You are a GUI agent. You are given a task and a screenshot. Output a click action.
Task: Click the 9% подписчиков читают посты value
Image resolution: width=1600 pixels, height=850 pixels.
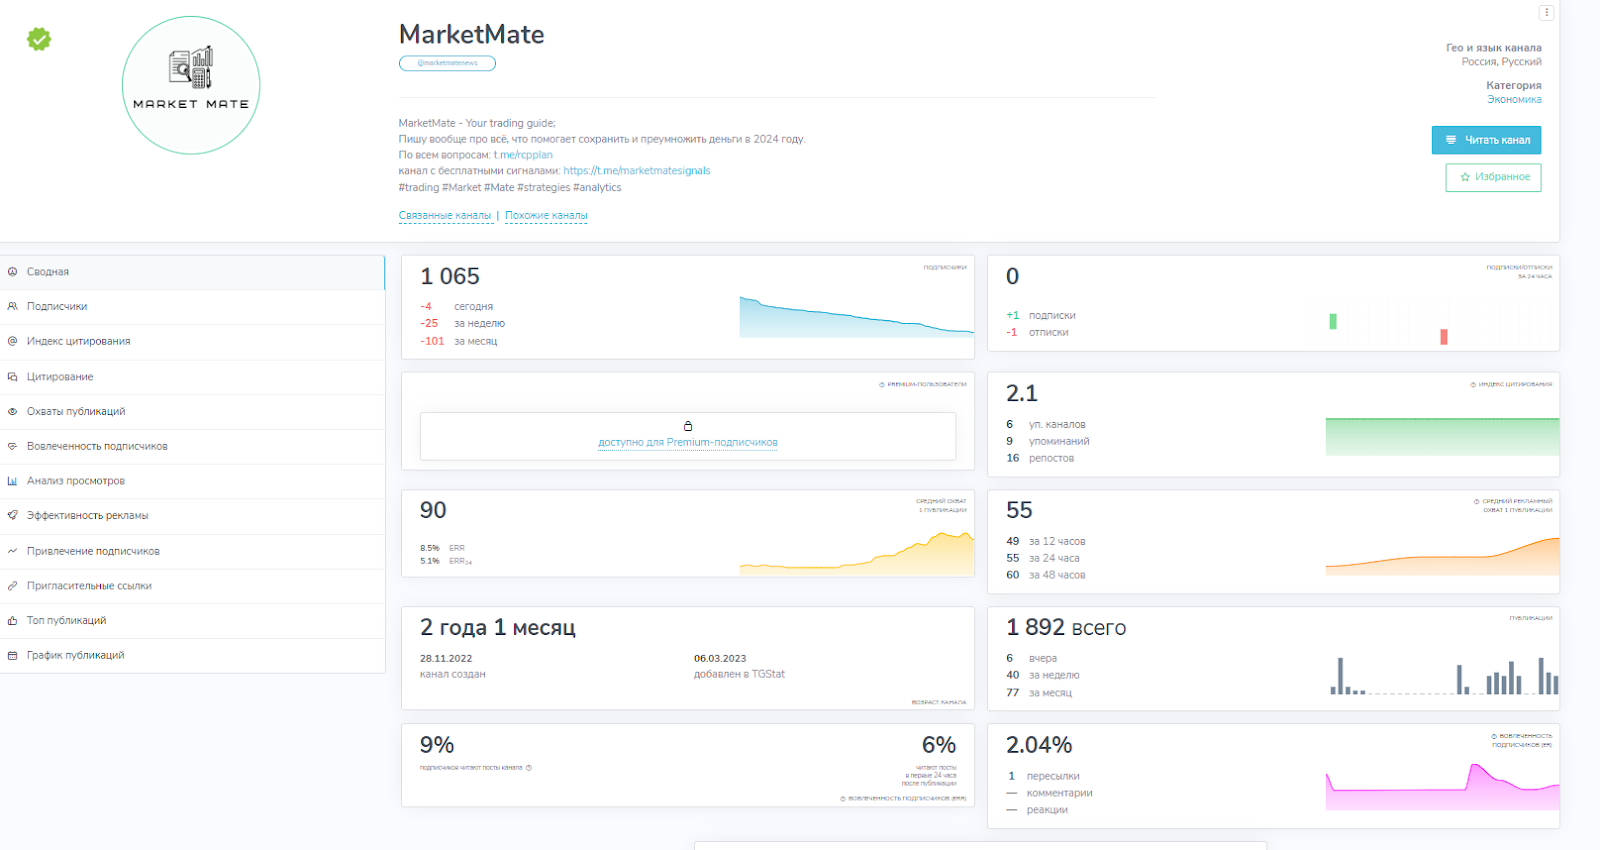tap(437, 745)
